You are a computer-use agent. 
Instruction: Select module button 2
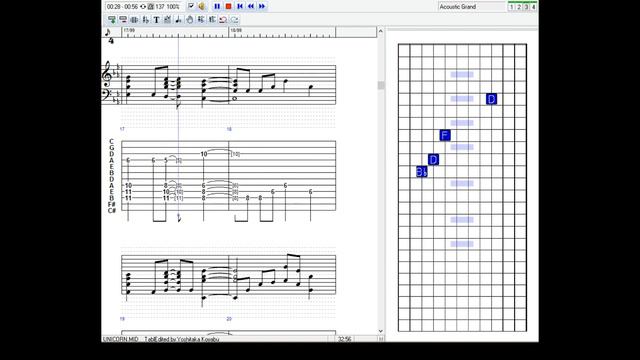point(519,7)
